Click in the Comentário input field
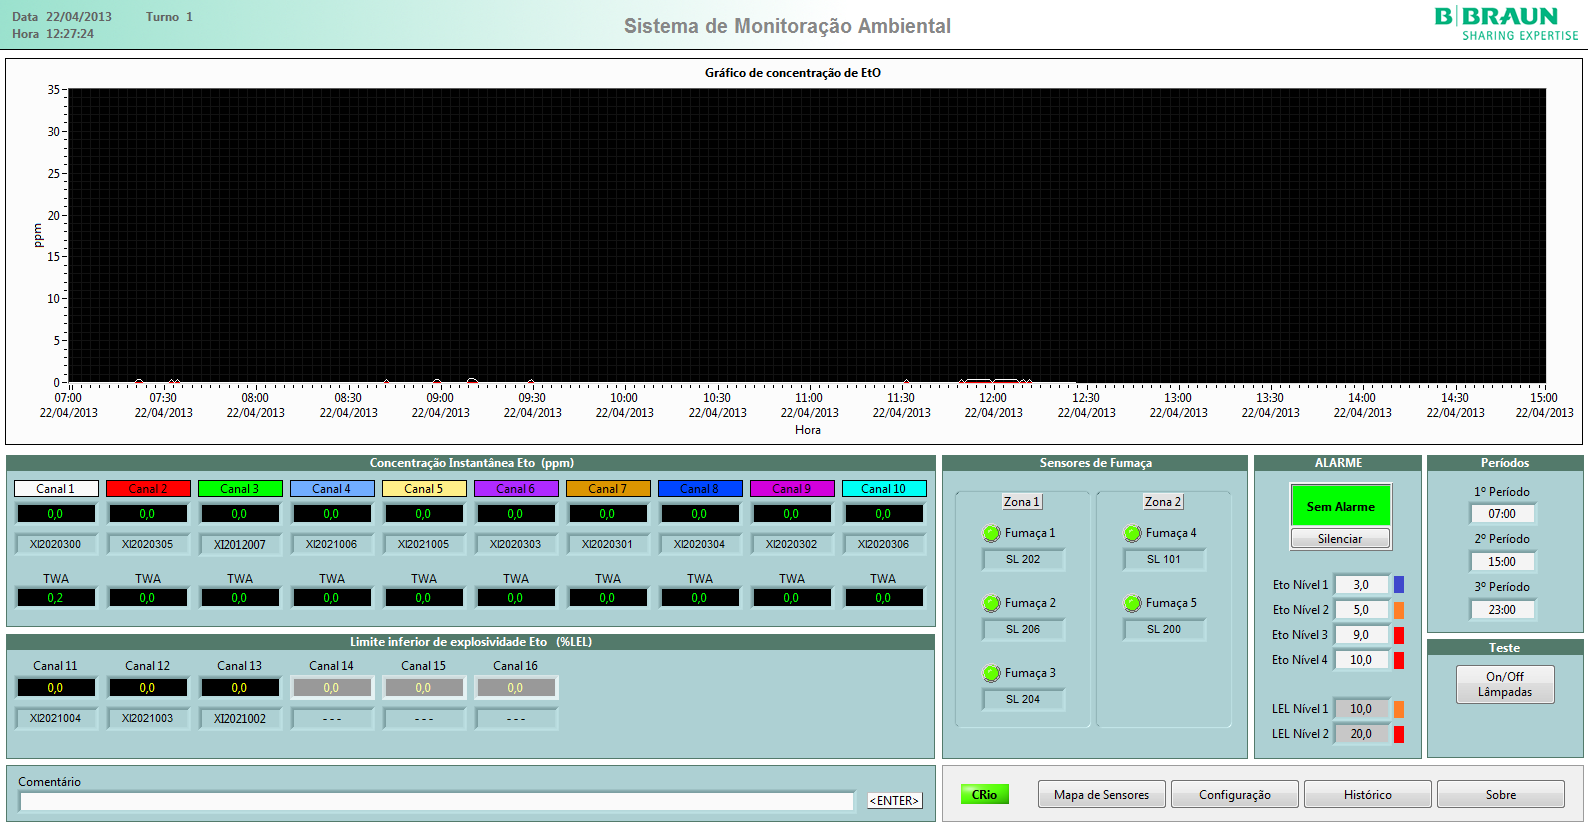The height and width of the screenshot is (832, 1588). [x=437, y=801]
